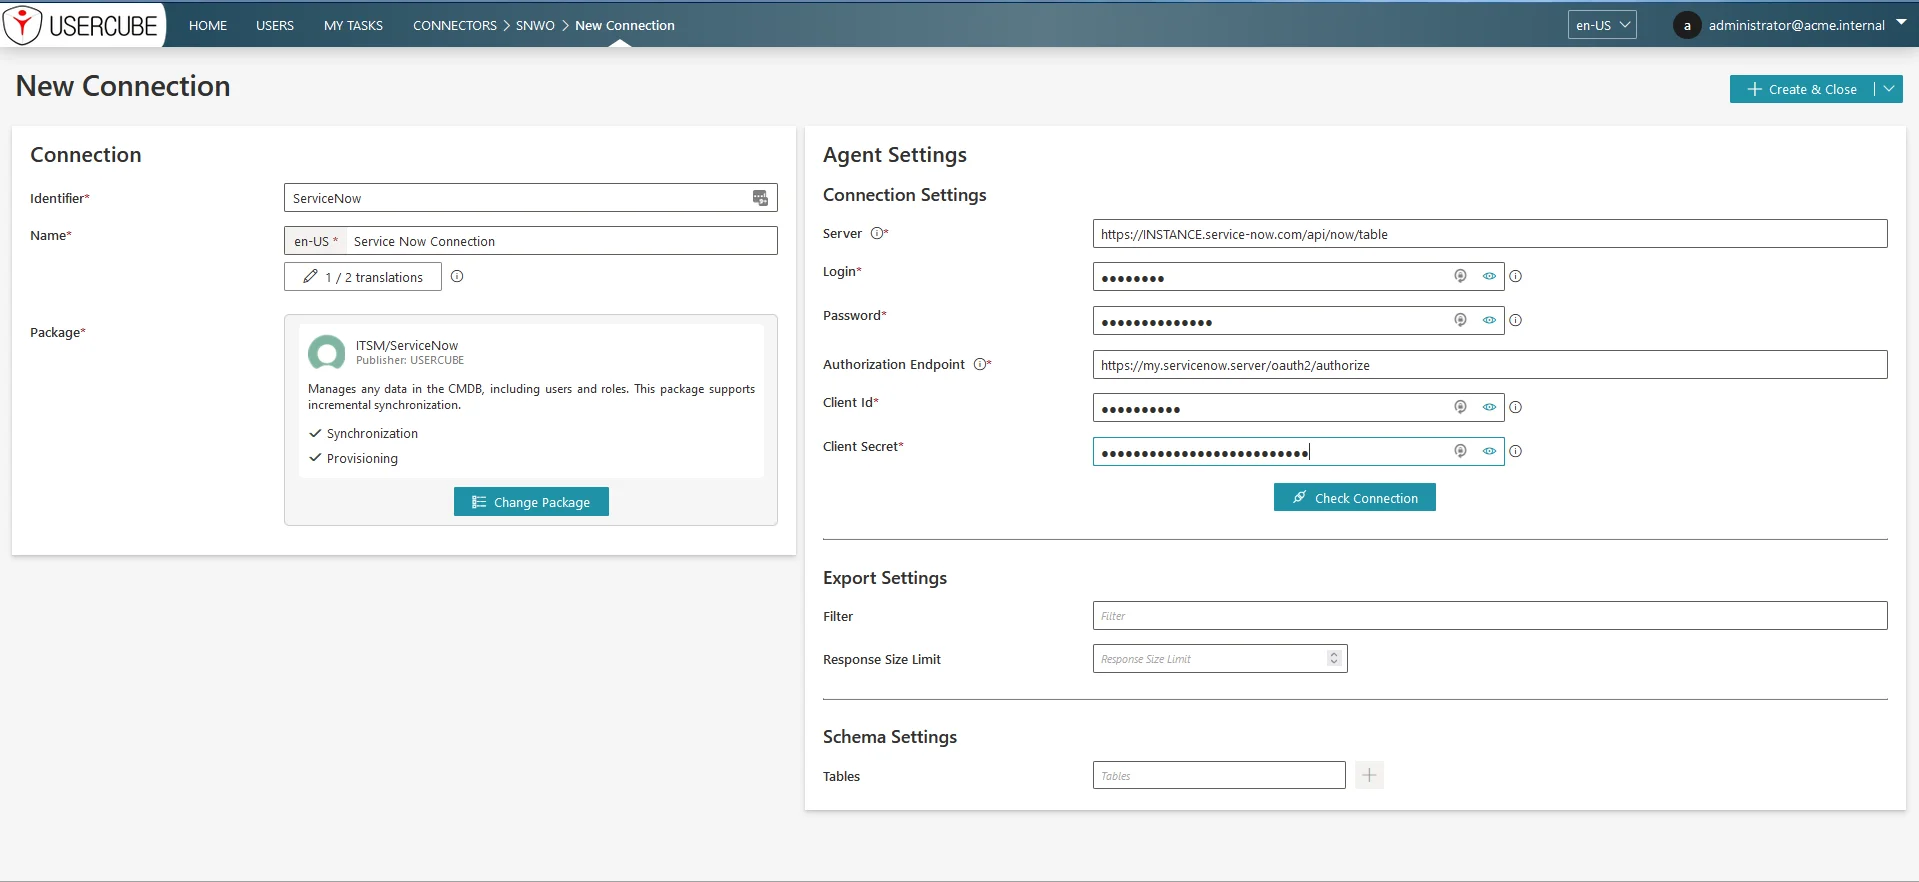Screen dimensions: 1919x882
Task: Focus the Identifier input field
Action: pos(530,198)
